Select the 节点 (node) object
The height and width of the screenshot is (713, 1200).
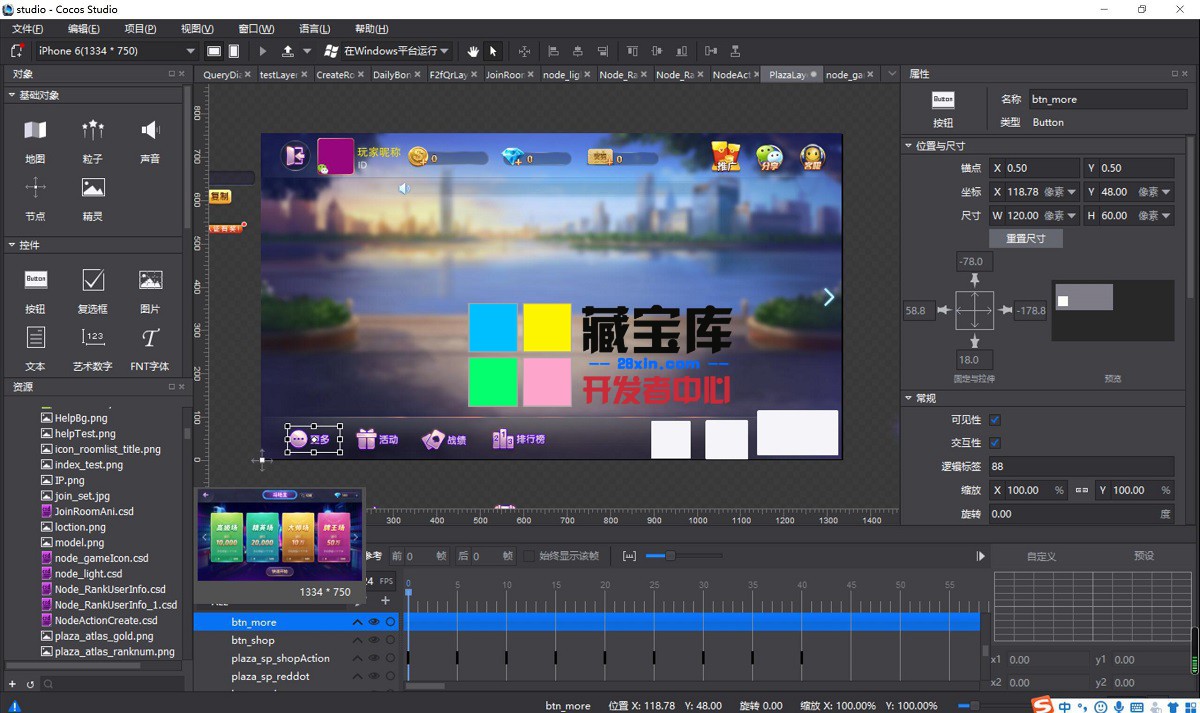(35, 197)
